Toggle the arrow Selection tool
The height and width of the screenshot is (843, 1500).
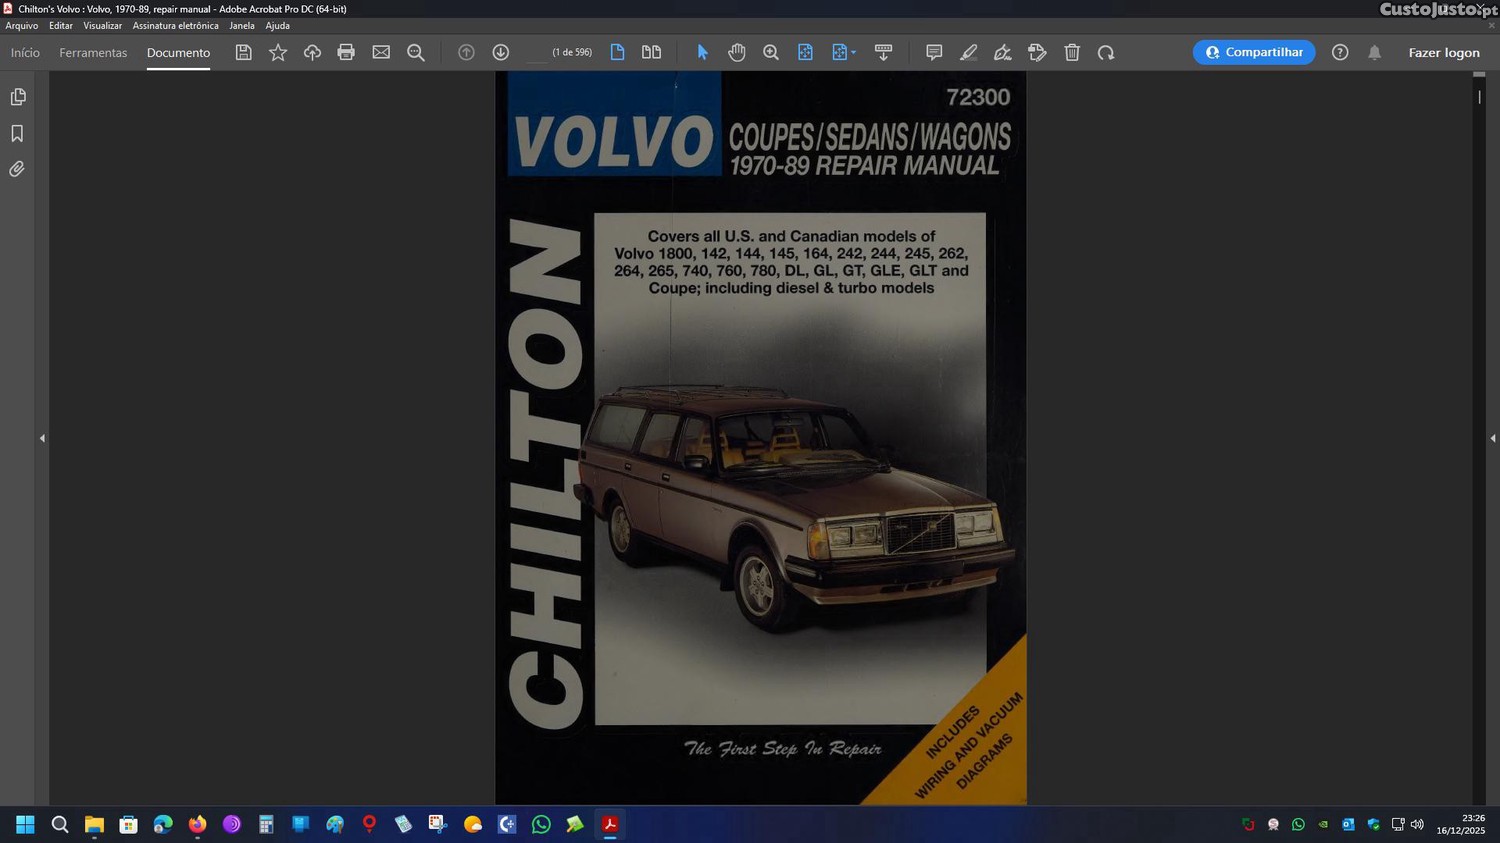coord(702,52)
